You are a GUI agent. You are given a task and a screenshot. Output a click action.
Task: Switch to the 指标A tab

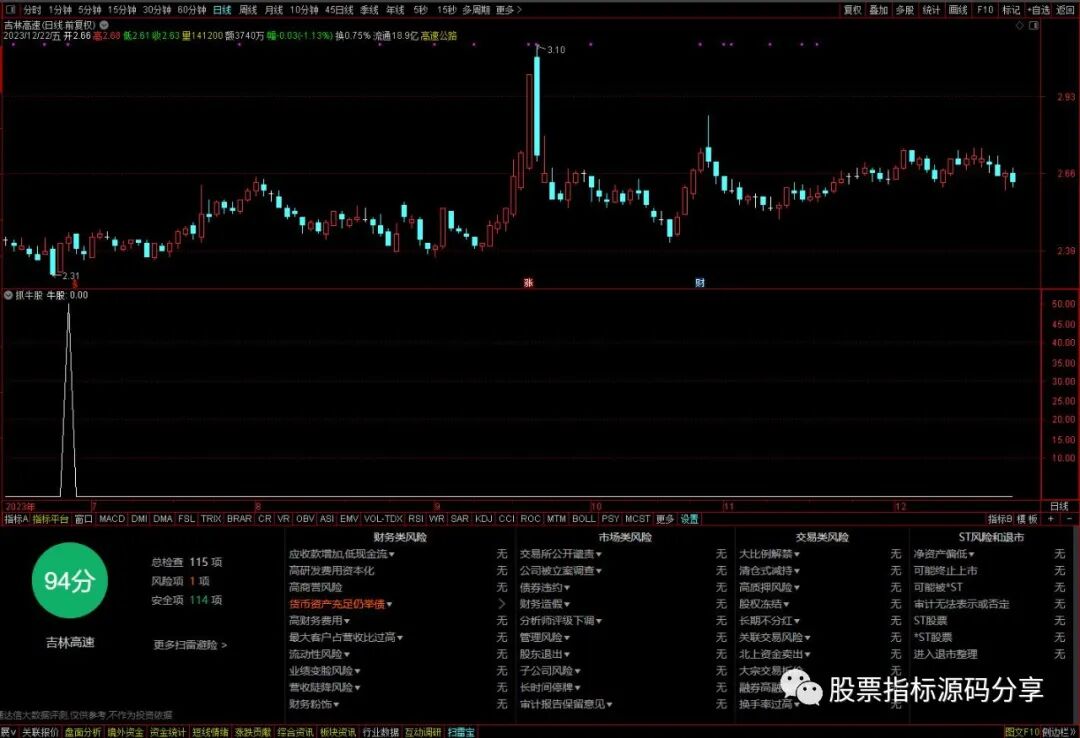point(17,519)
